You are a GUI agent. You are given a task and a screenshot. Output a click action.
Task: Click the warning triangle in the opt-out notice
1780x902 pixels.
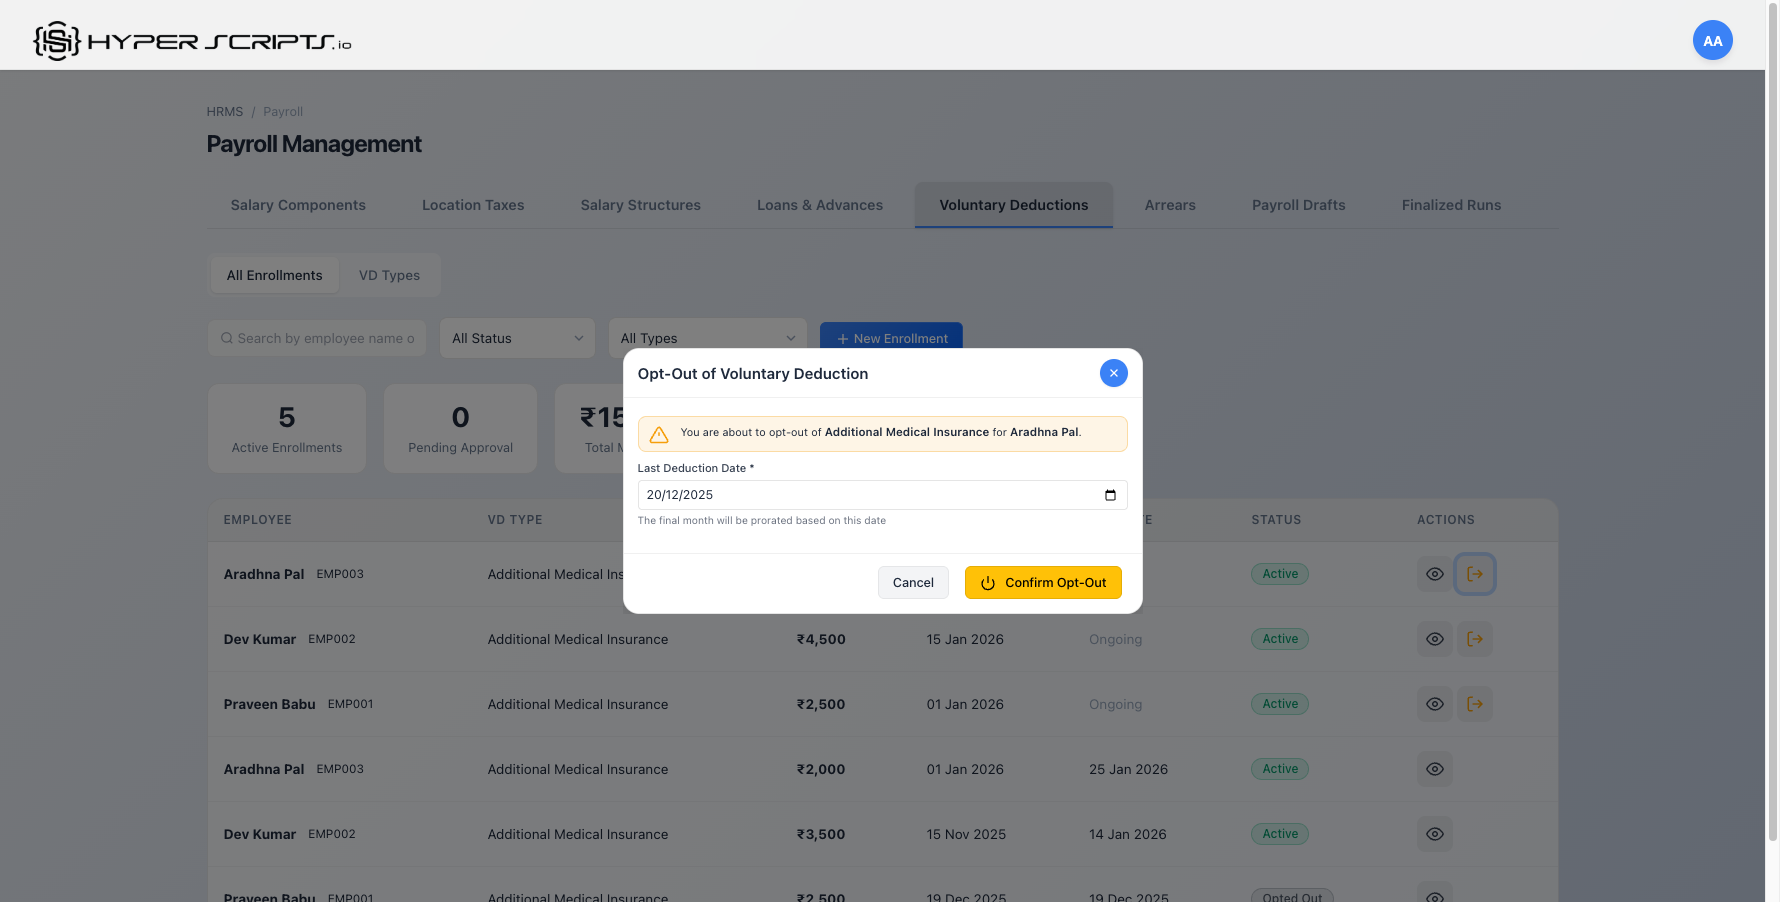point(658,433)
